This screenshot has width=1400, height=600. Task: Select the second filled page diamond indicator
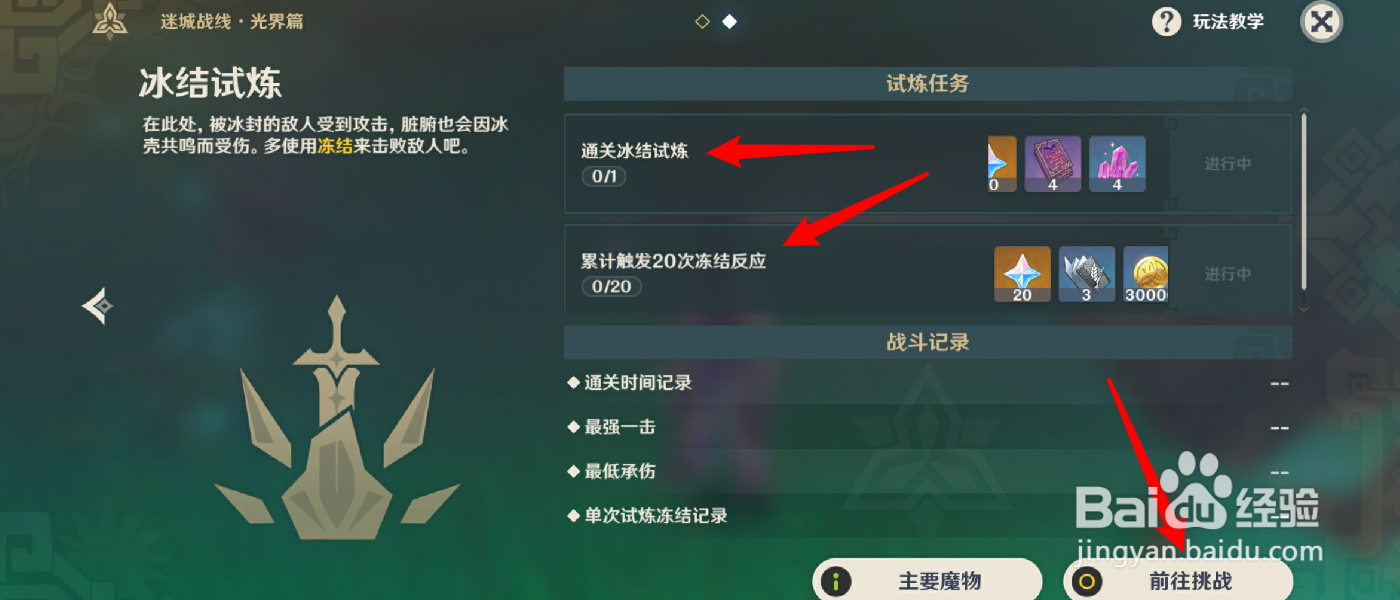(x=730, y=21)
